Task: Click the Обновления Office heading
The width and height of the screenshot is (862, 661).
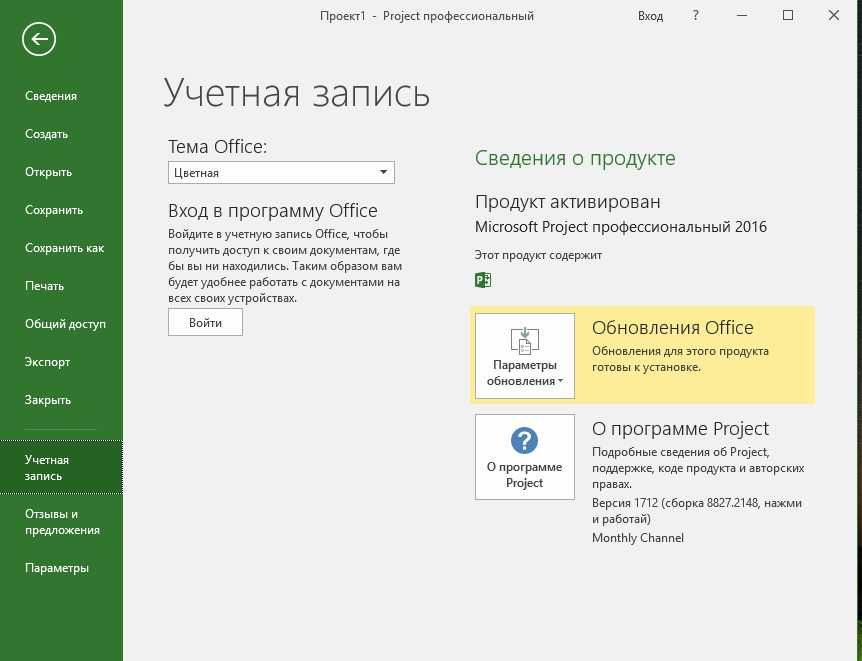Action: [x=672, y=328]
